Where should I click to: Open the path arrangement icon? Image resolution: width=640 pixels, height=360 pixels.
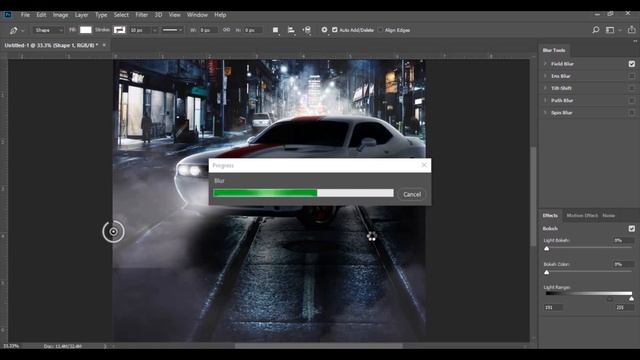307,30
